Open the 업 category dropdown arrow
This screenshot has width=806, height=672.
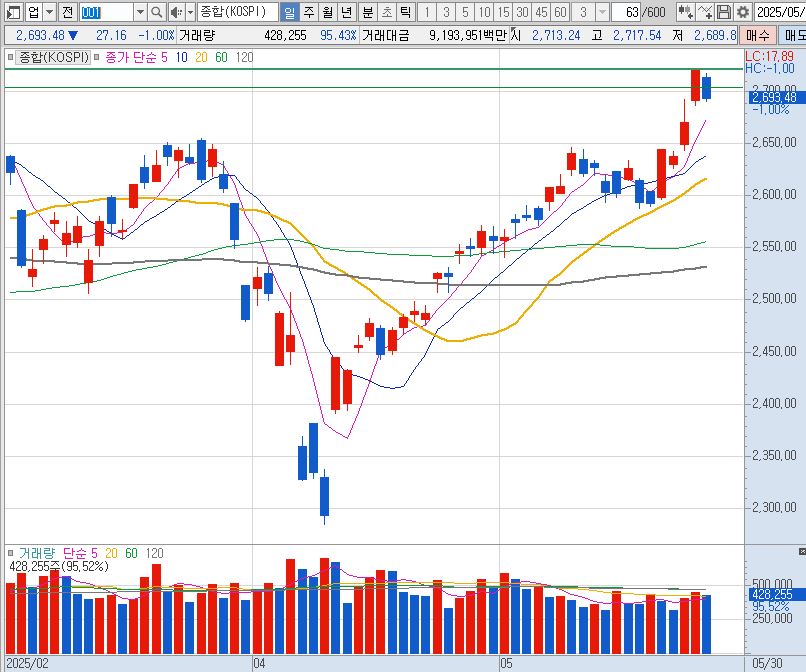(x=49, y=12)
